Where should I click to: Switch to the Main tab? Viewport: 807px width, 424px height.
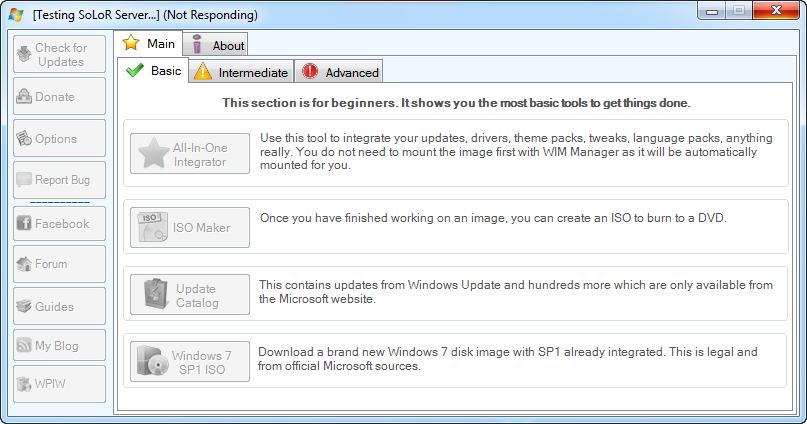pos(148,43)
